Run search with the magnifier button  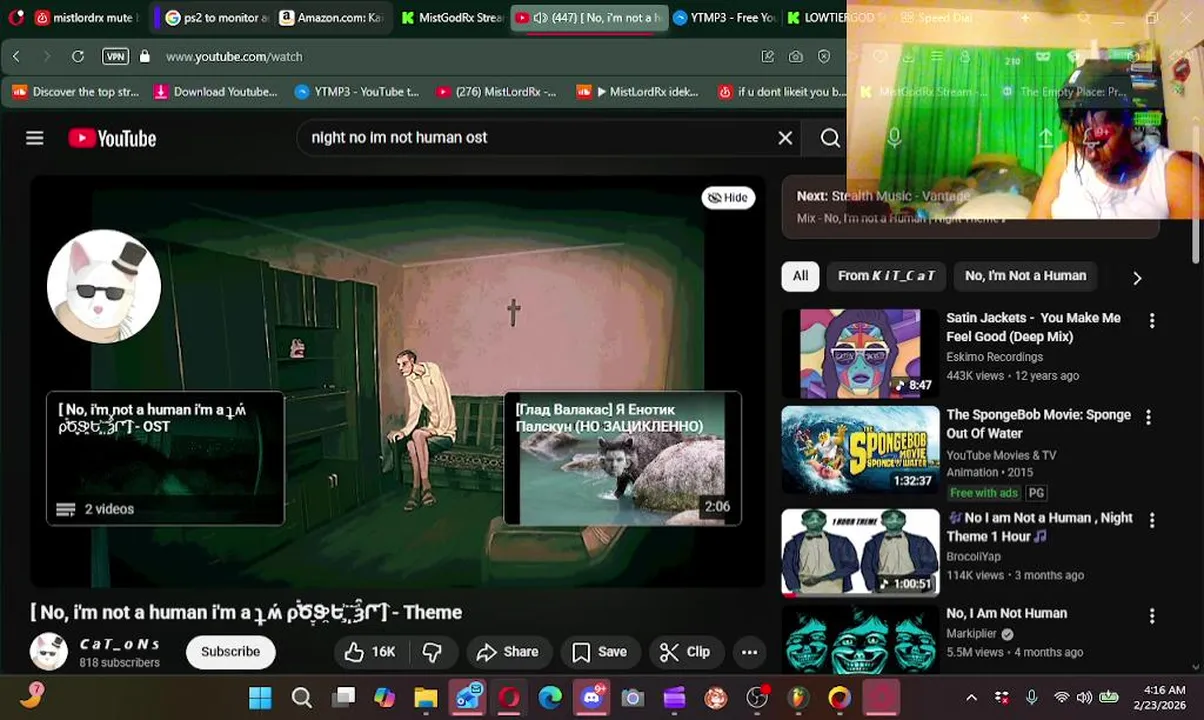point(830,138)
